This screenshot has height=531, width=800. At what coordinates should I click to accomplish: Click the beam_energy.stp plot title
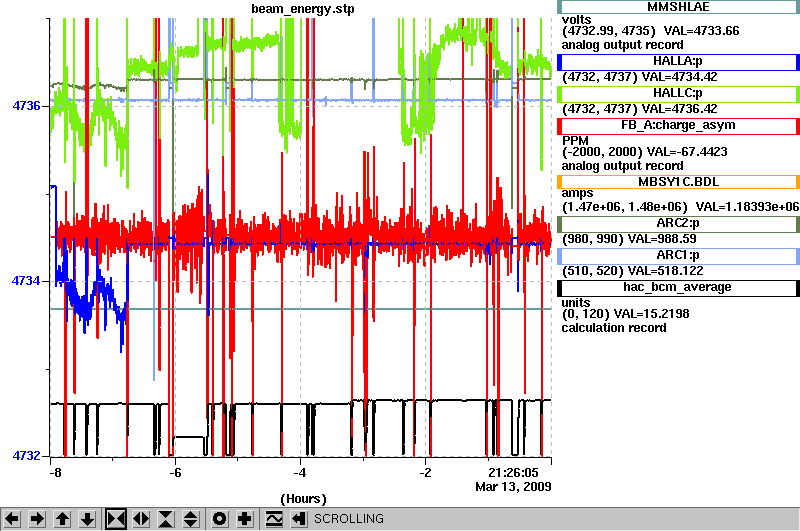[x=303, y=9]
